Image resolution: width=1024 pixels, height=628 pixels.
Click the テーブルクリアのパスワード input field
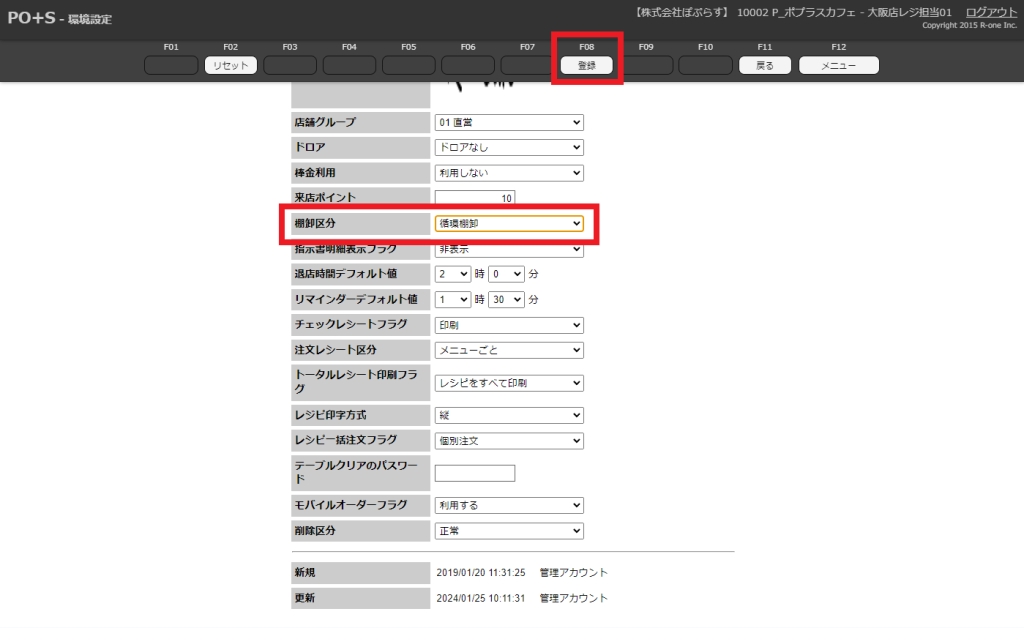coord(475,473)
